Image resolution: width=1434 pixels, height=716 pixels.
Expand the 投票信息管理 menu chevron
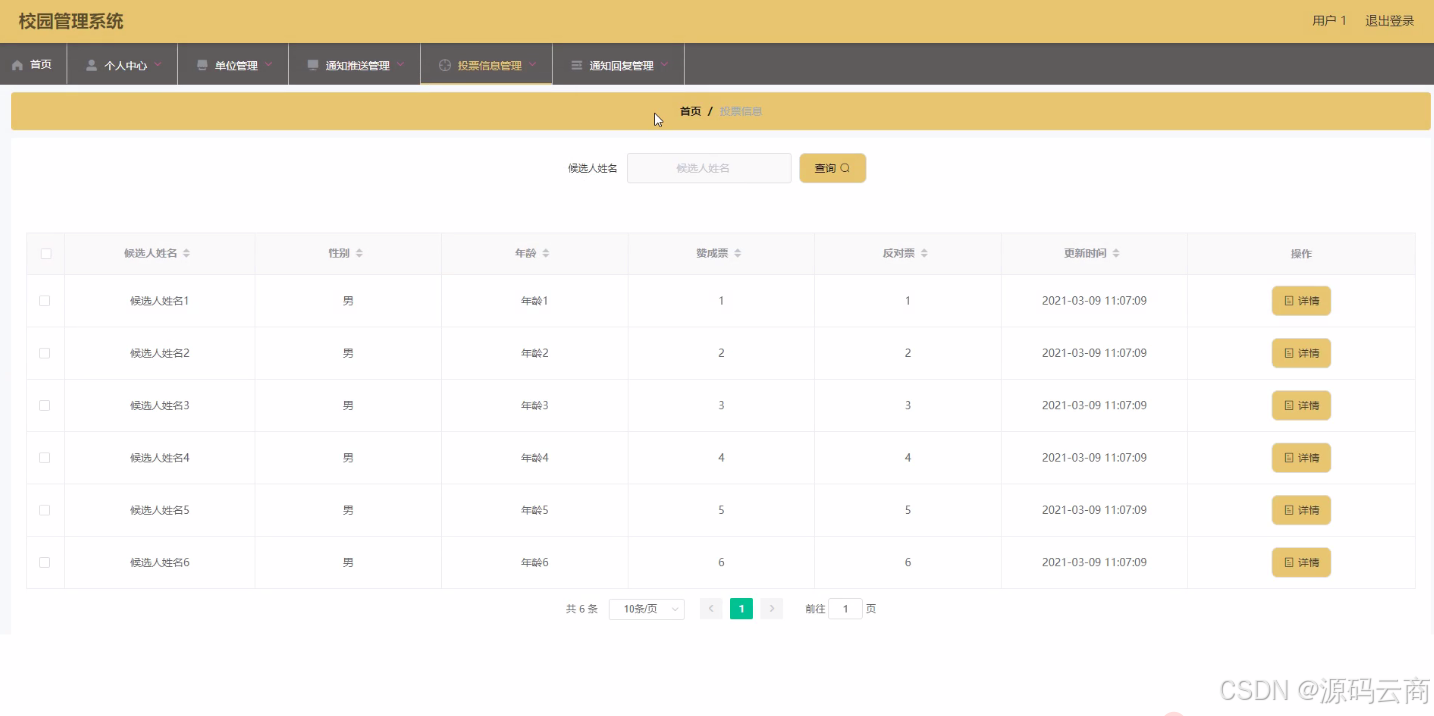click(x=533, y=65)
